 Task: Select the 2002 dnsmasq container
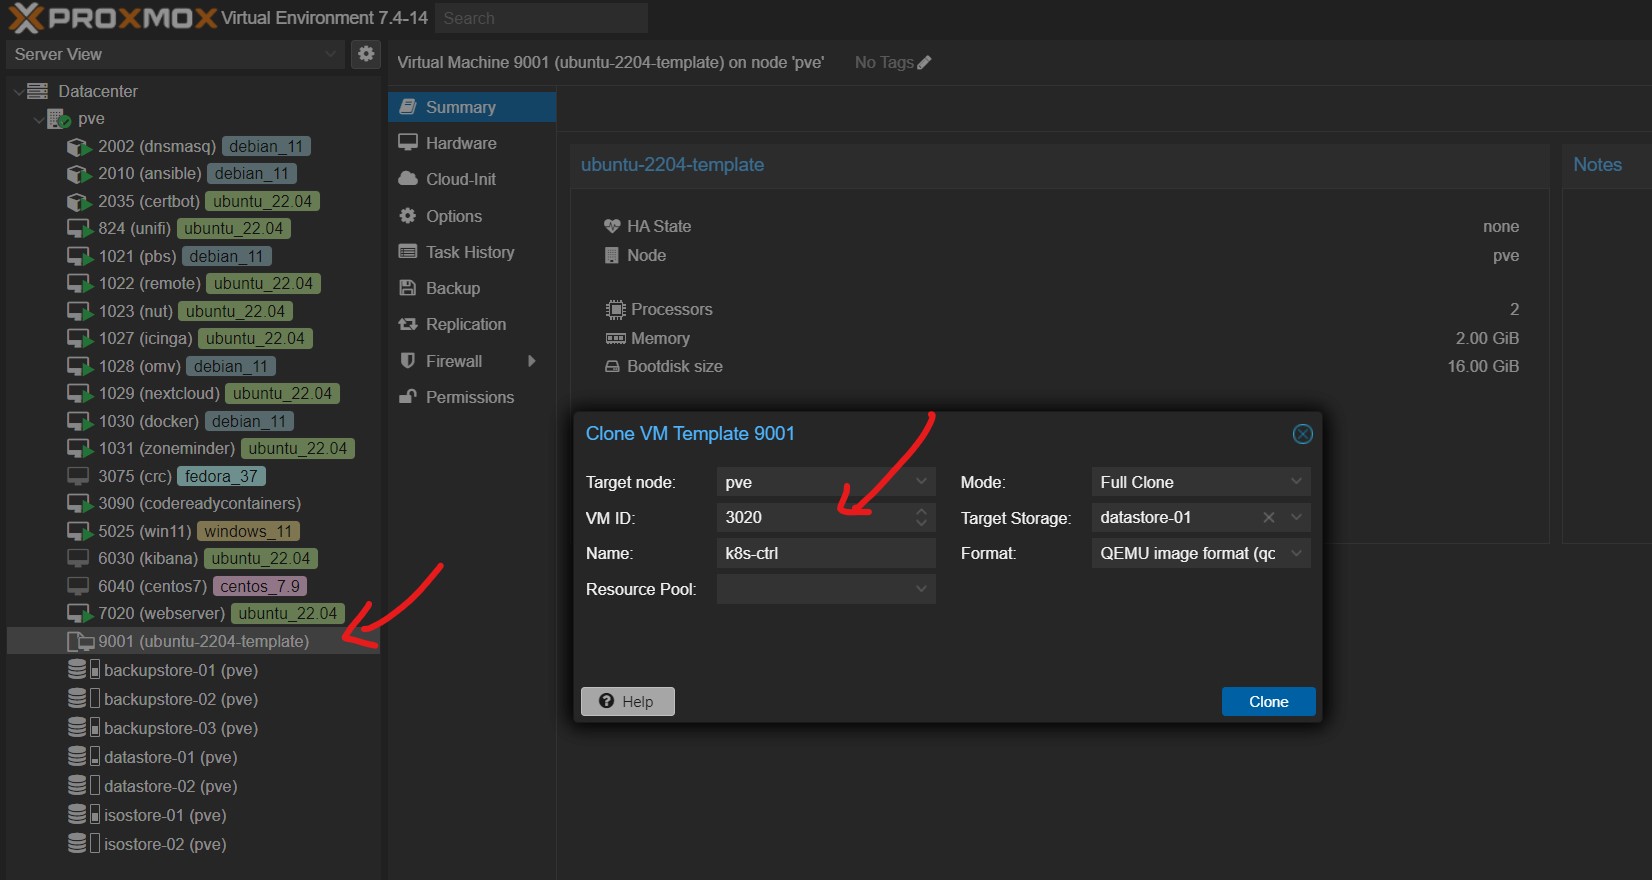click(x=156, y=146)
